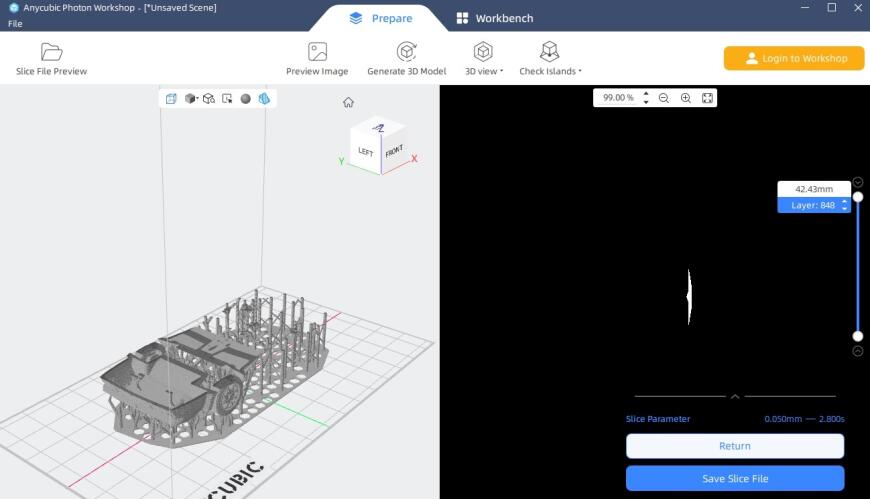Click the white slice shape in preview

click(689, 297)
